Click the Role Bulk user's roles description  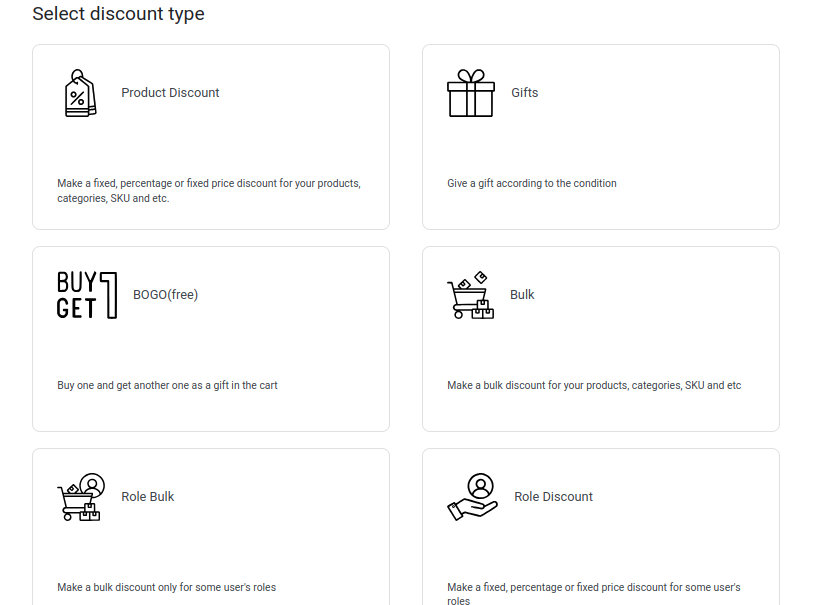tap(166, 588)
